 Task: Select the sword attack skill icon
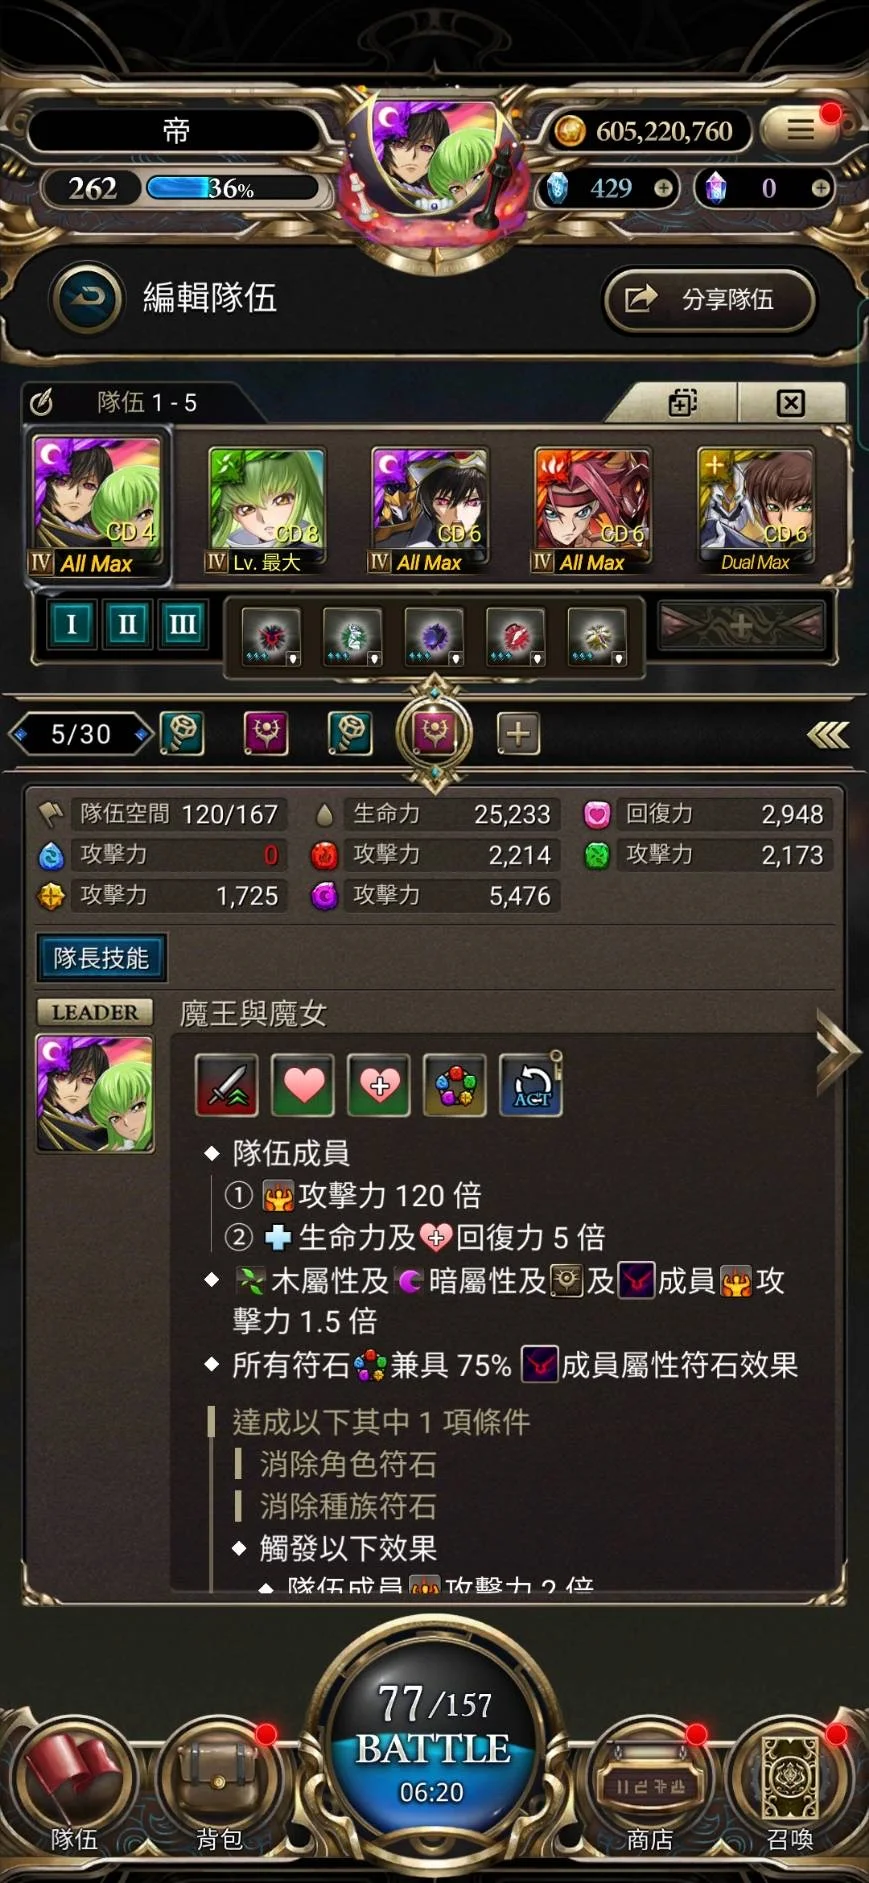pyautogui.click(x=226, y=1085)
